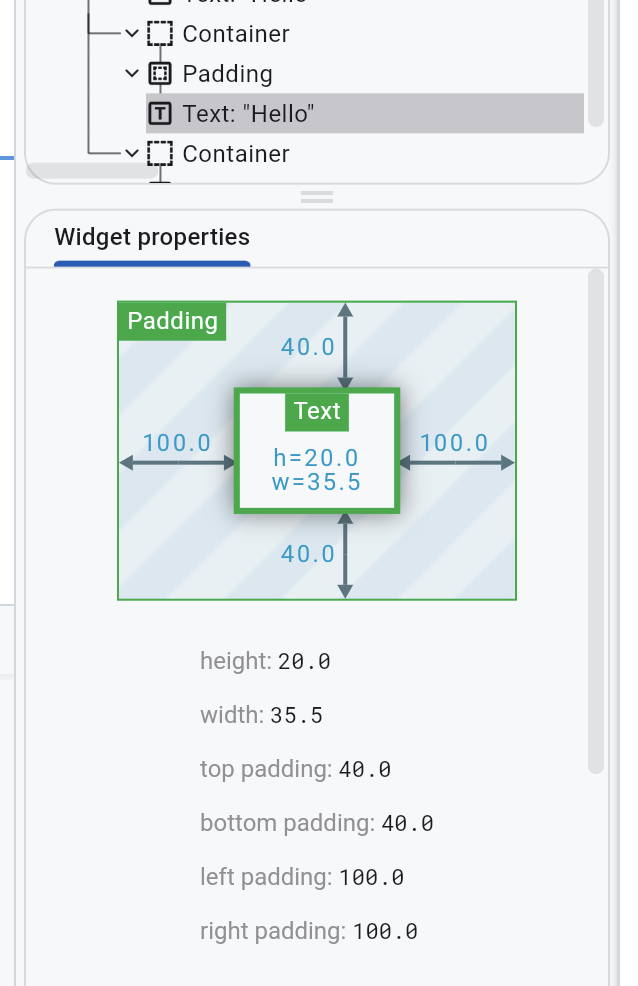
Task: Click the top padding arrow in layout diagram
Action: [x=345, y=346]
